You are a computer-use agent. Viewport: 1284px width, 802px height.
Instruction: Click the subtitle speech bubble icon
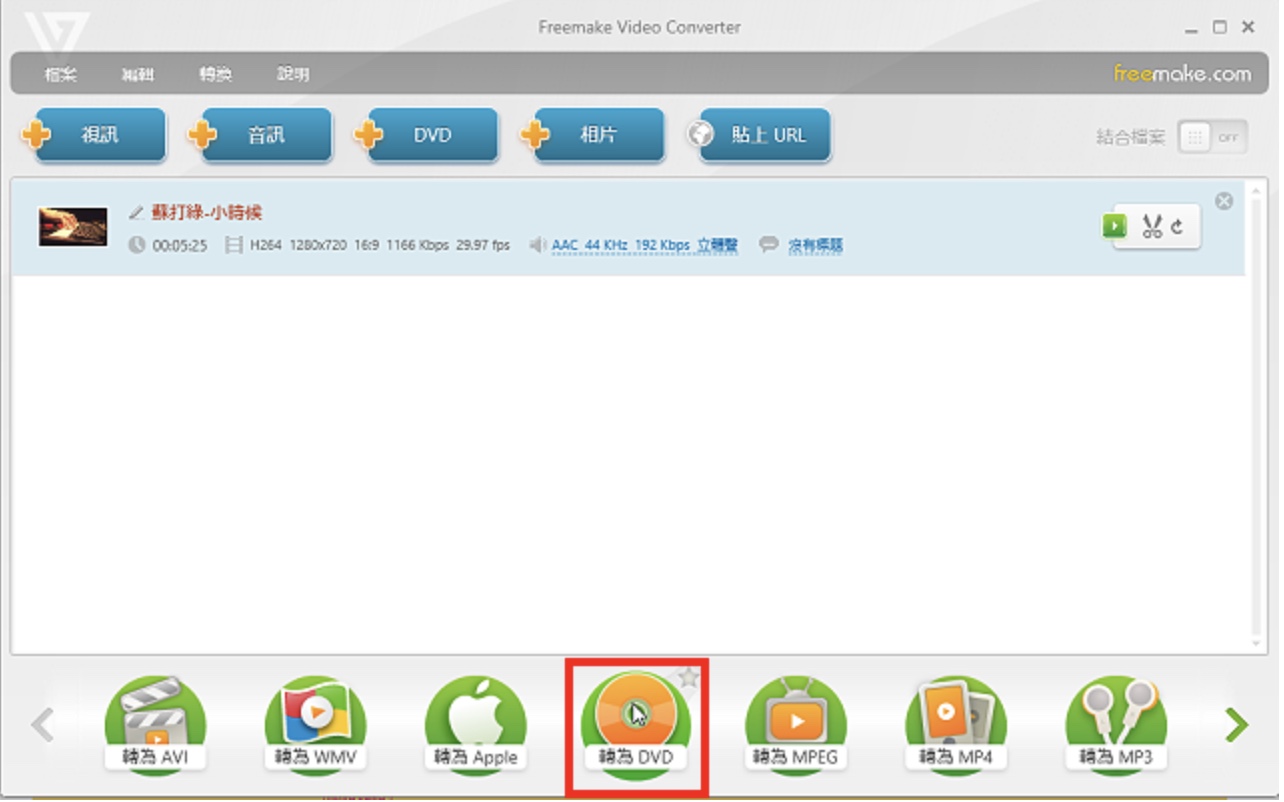click(x=768, y=245)
